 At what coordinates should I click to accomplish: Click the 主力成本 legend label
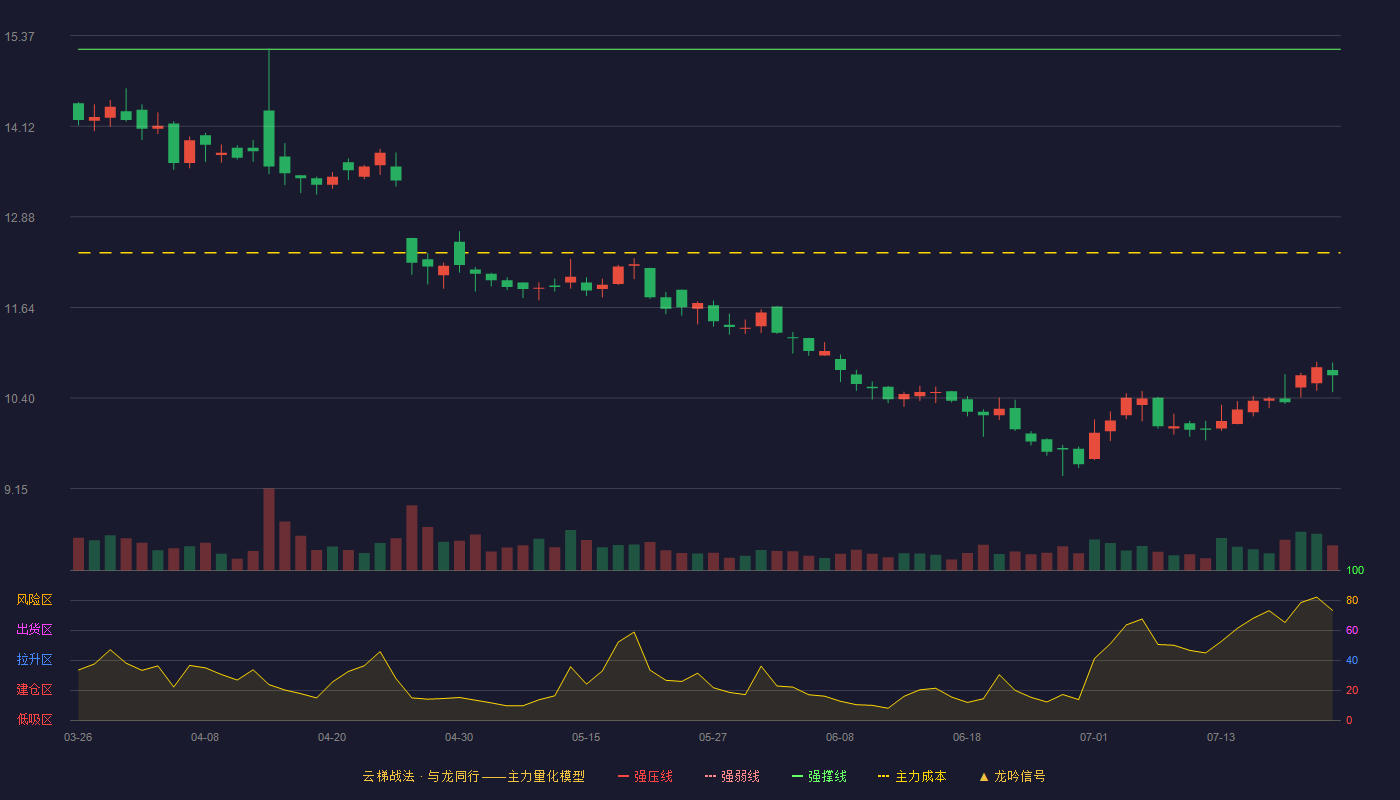pos(921,776)
